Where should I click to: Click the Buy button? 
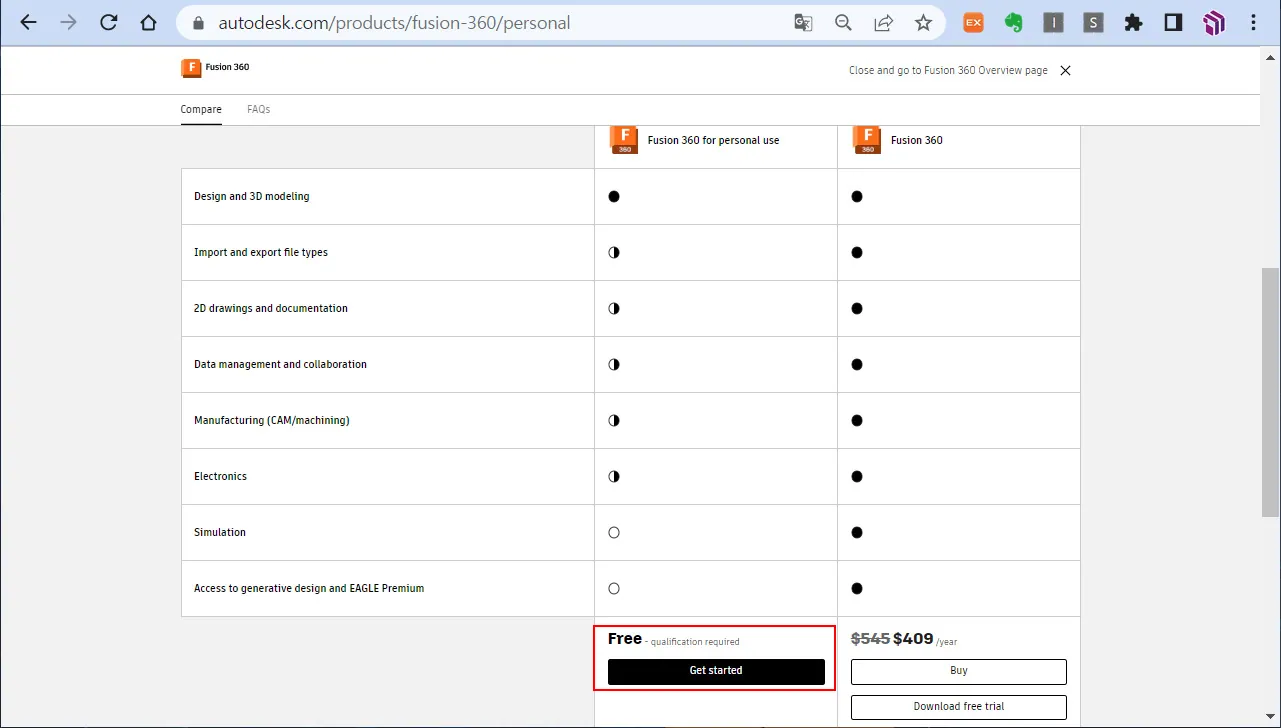(x=959, y=671)
